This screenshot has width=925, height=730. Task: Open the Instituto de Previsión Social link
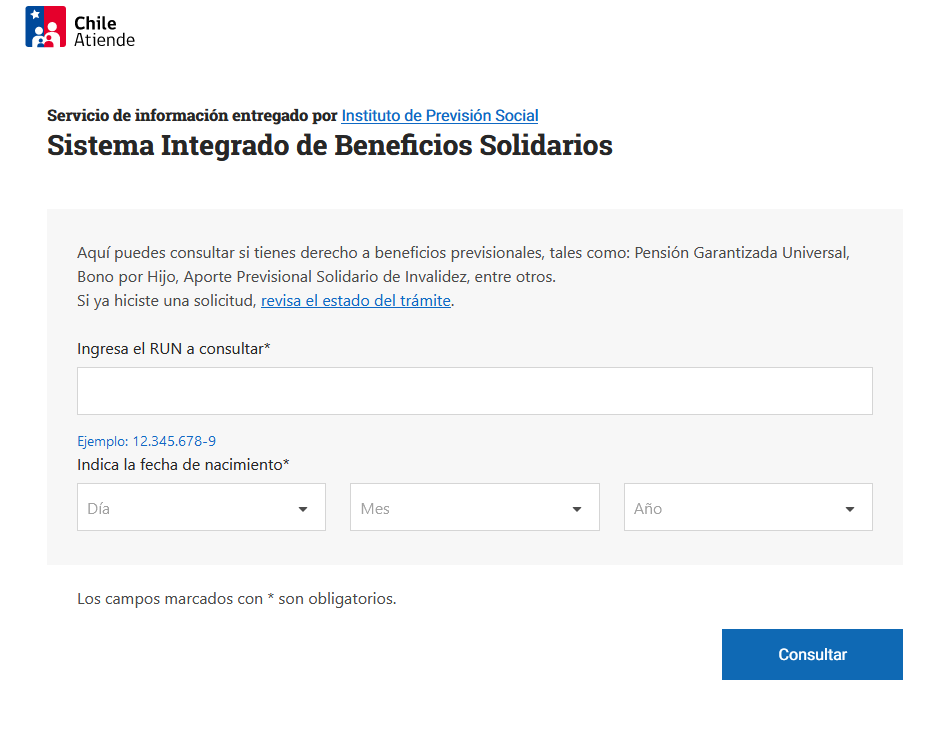click(x=440, y=115)
